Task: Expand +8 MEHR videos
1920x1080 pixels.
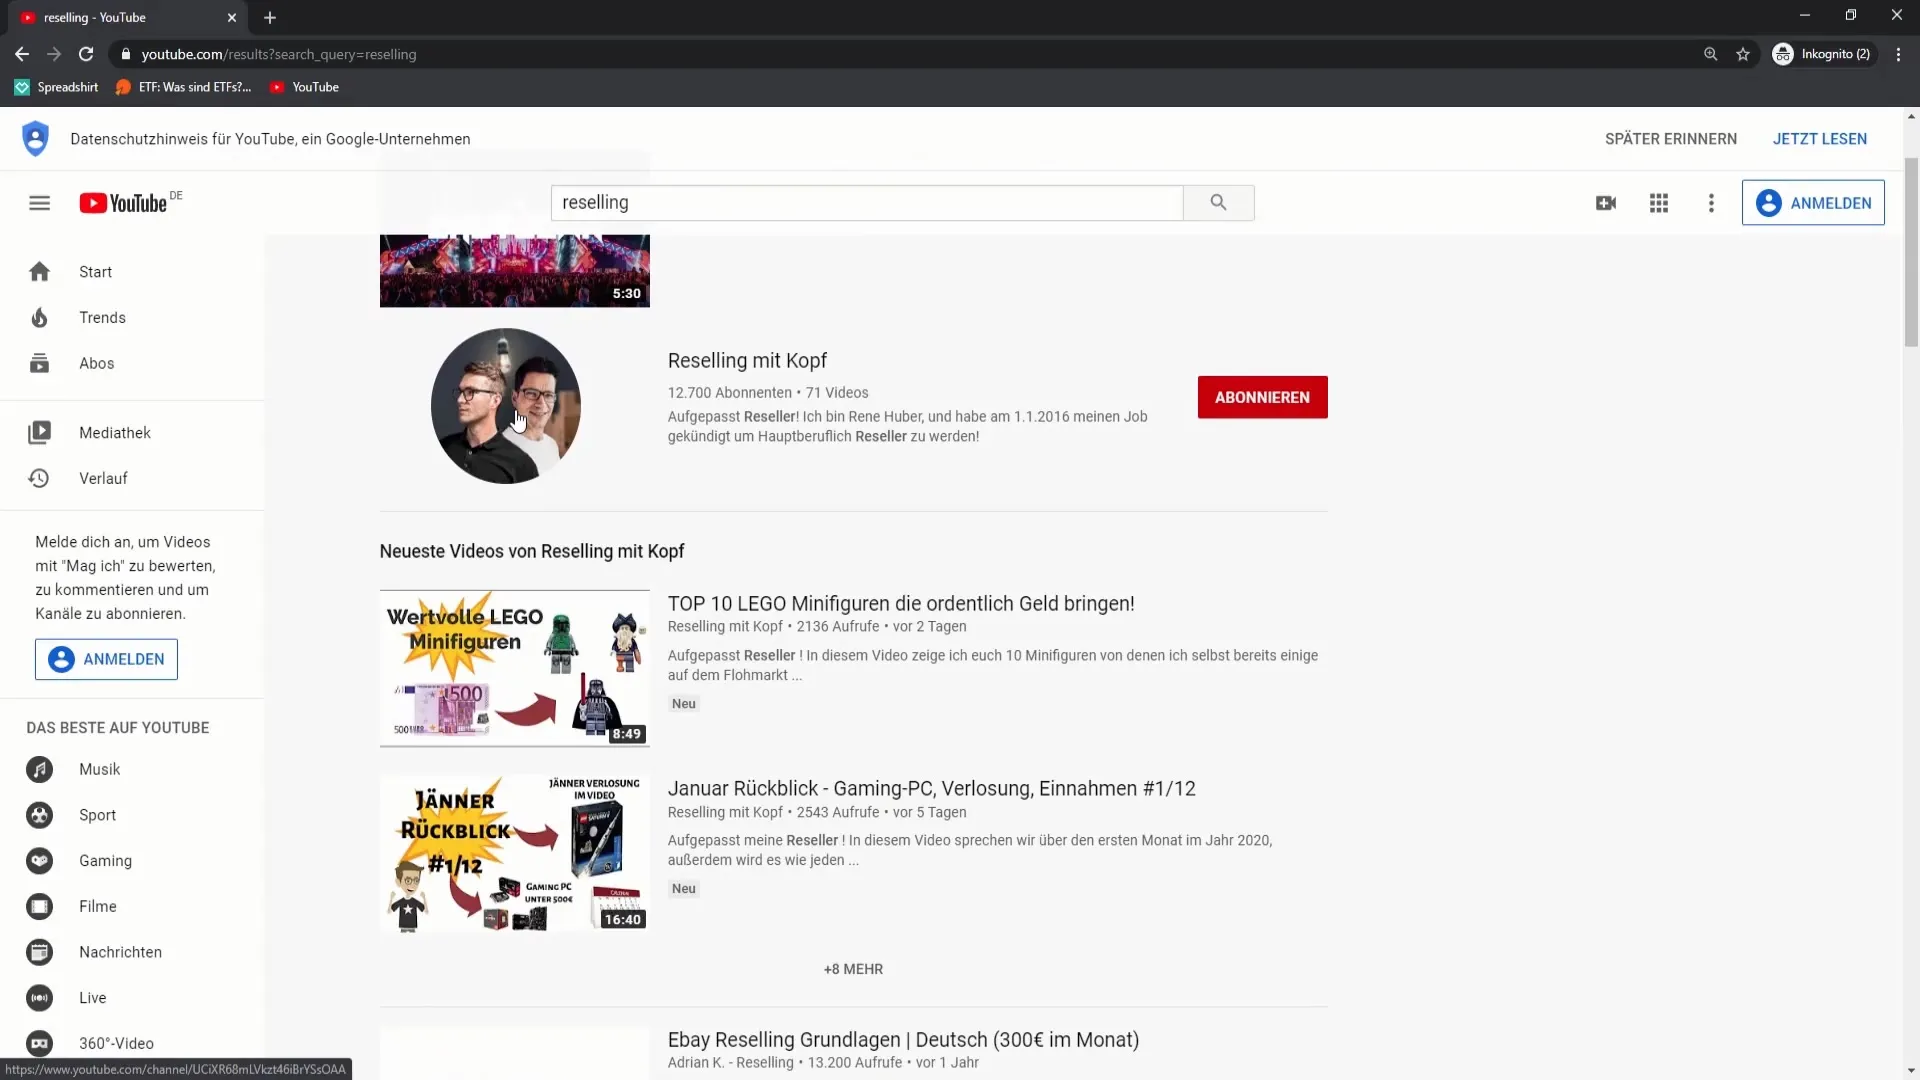Action: pos(853,970)
